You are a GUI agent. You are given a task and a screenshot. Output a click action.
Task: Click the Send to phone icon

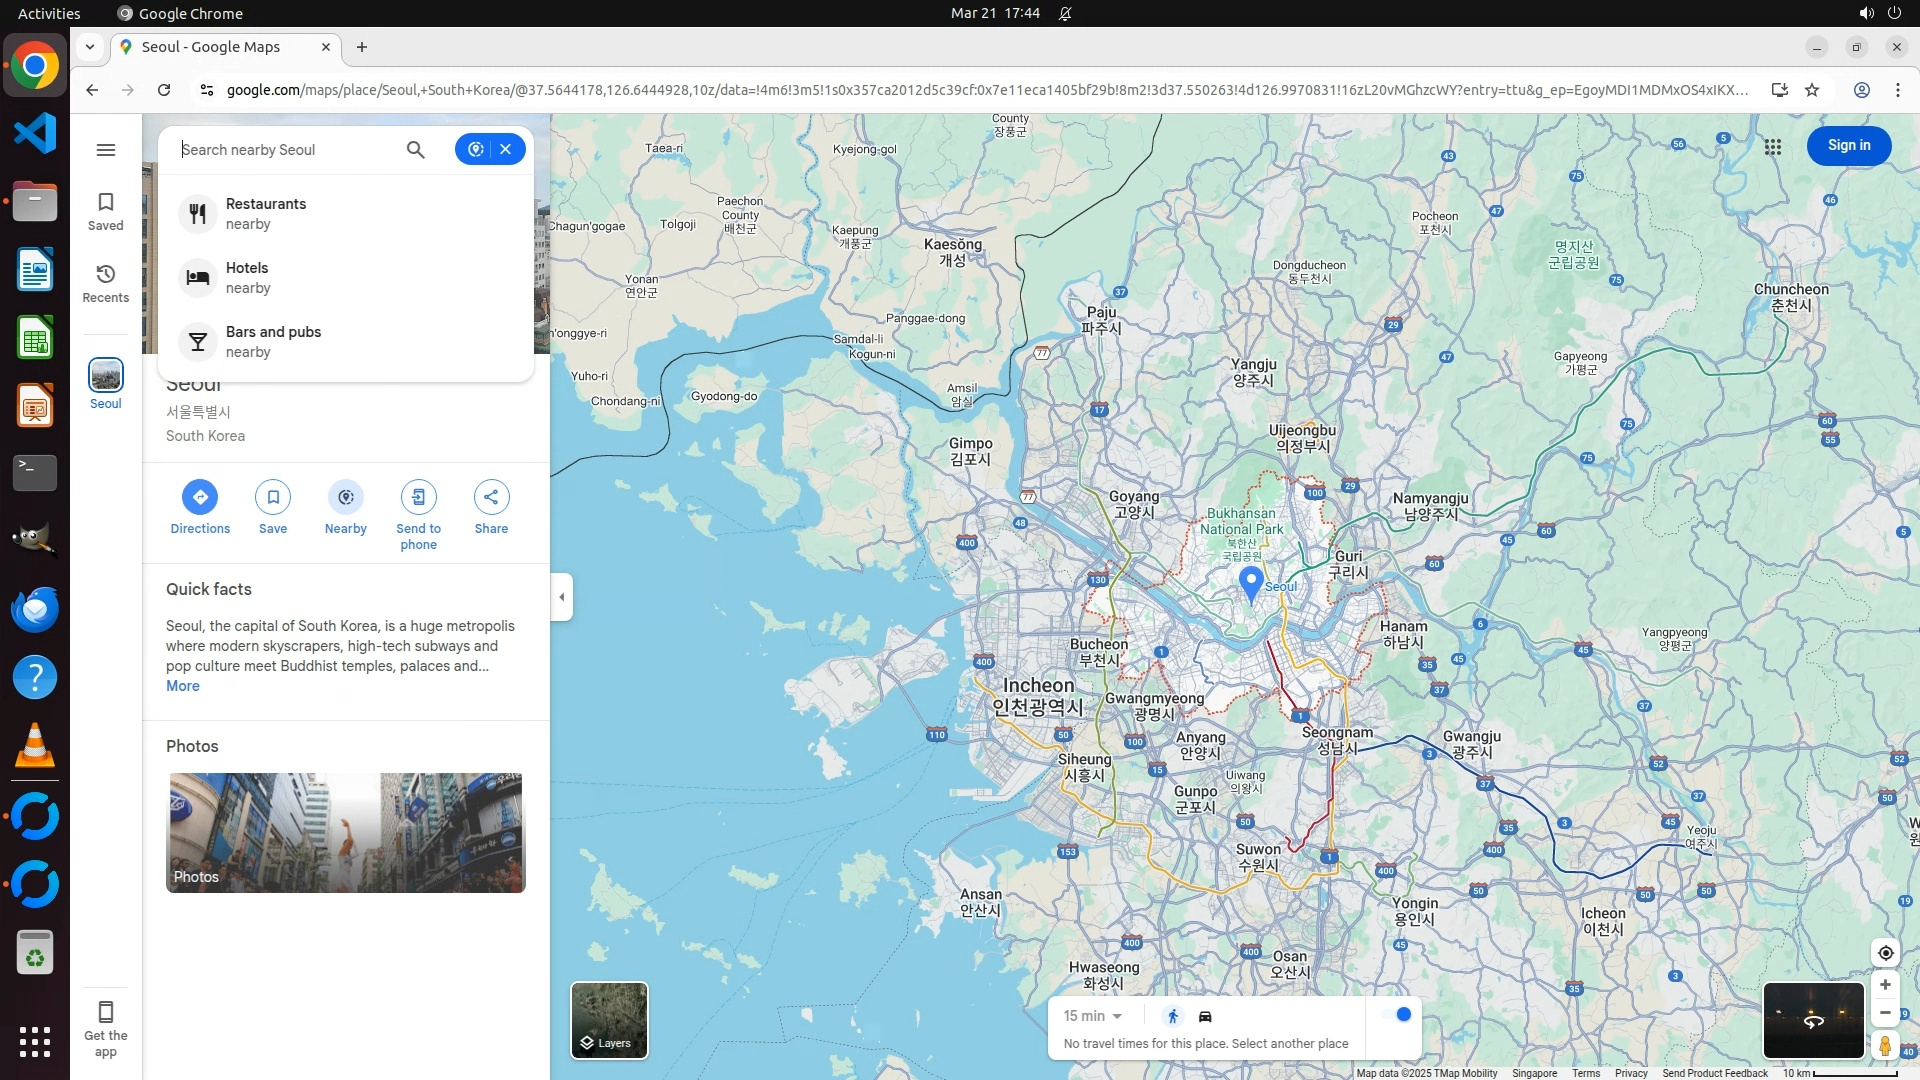pyautogui.click(x=418, y=497)
